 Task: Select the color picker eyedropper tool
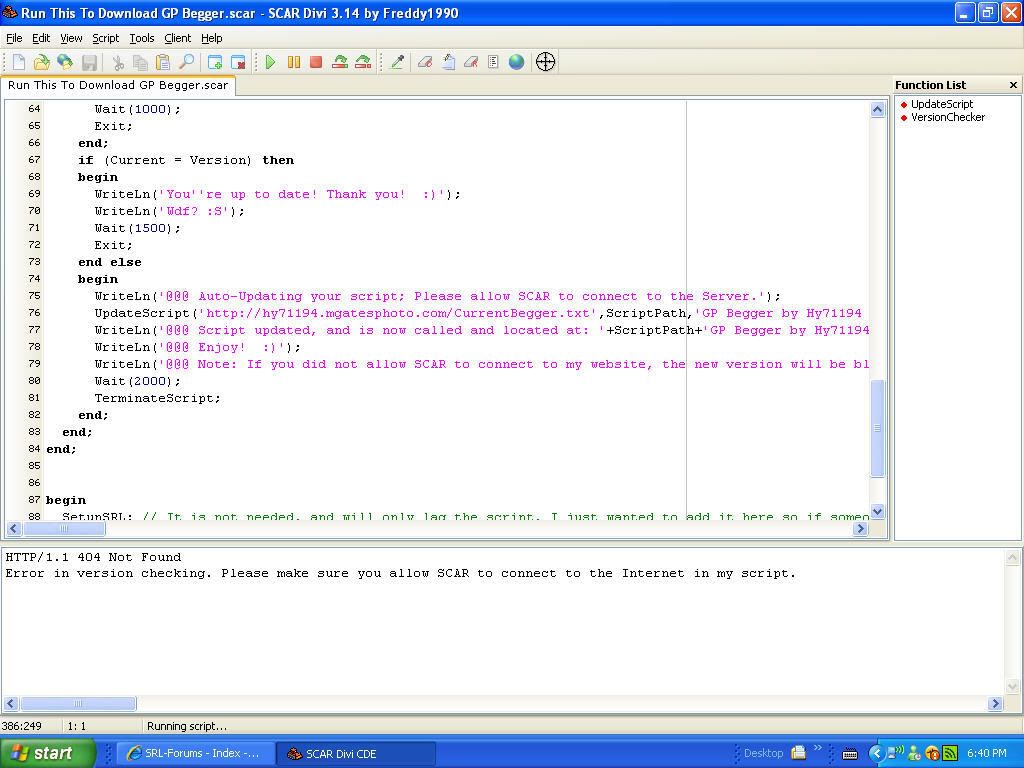point(397,62)
